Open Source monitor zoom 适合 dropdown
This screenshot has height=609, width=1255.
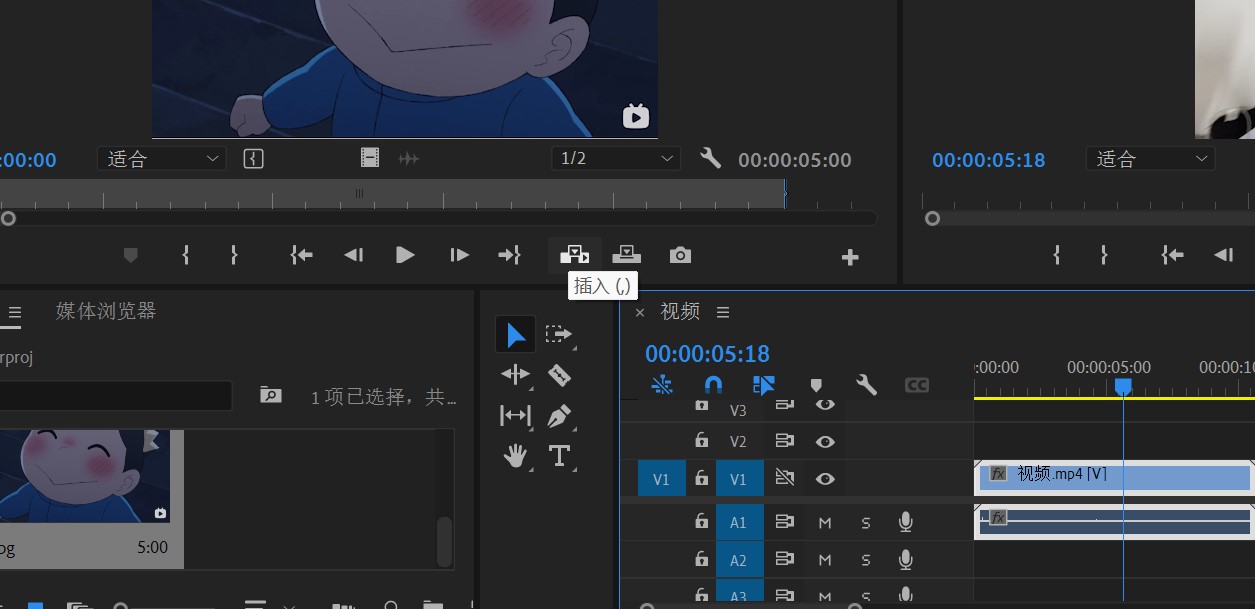pyautogui.click(x=162, y=158)
